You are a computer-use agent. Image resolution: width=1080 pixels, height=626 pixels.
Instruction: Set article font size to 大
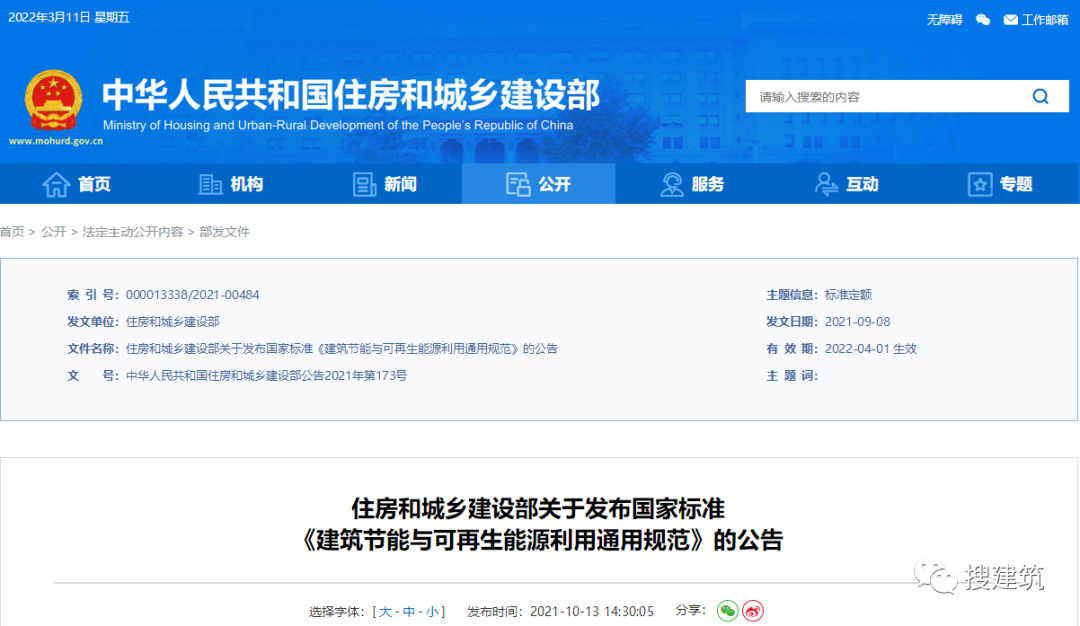tap(385, 611)
